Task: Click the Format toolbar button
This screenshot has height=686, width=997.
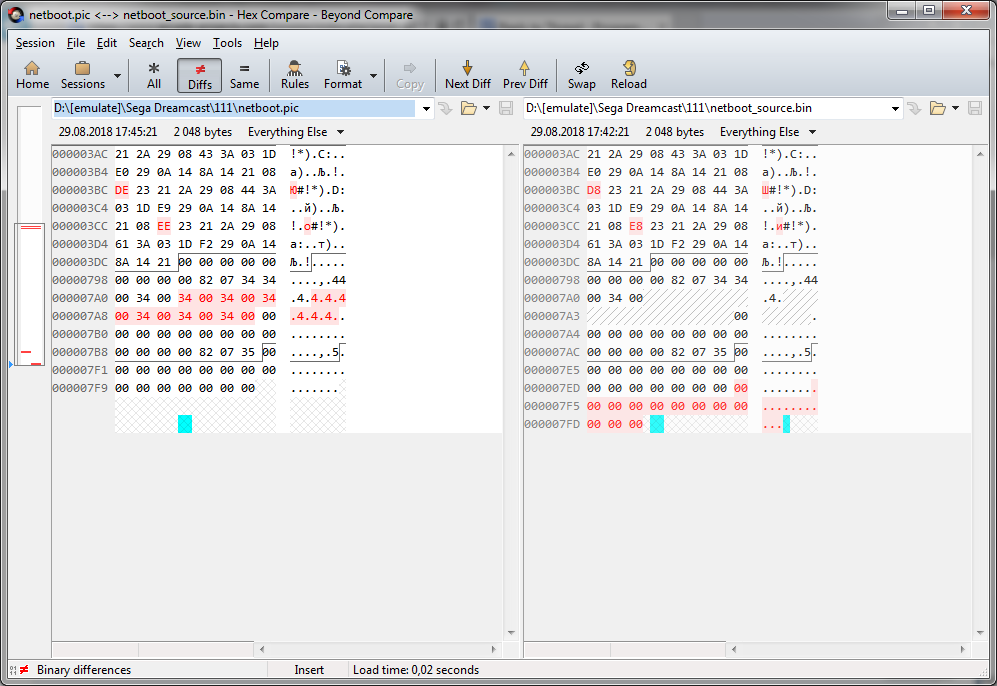Action: [343, 75]
